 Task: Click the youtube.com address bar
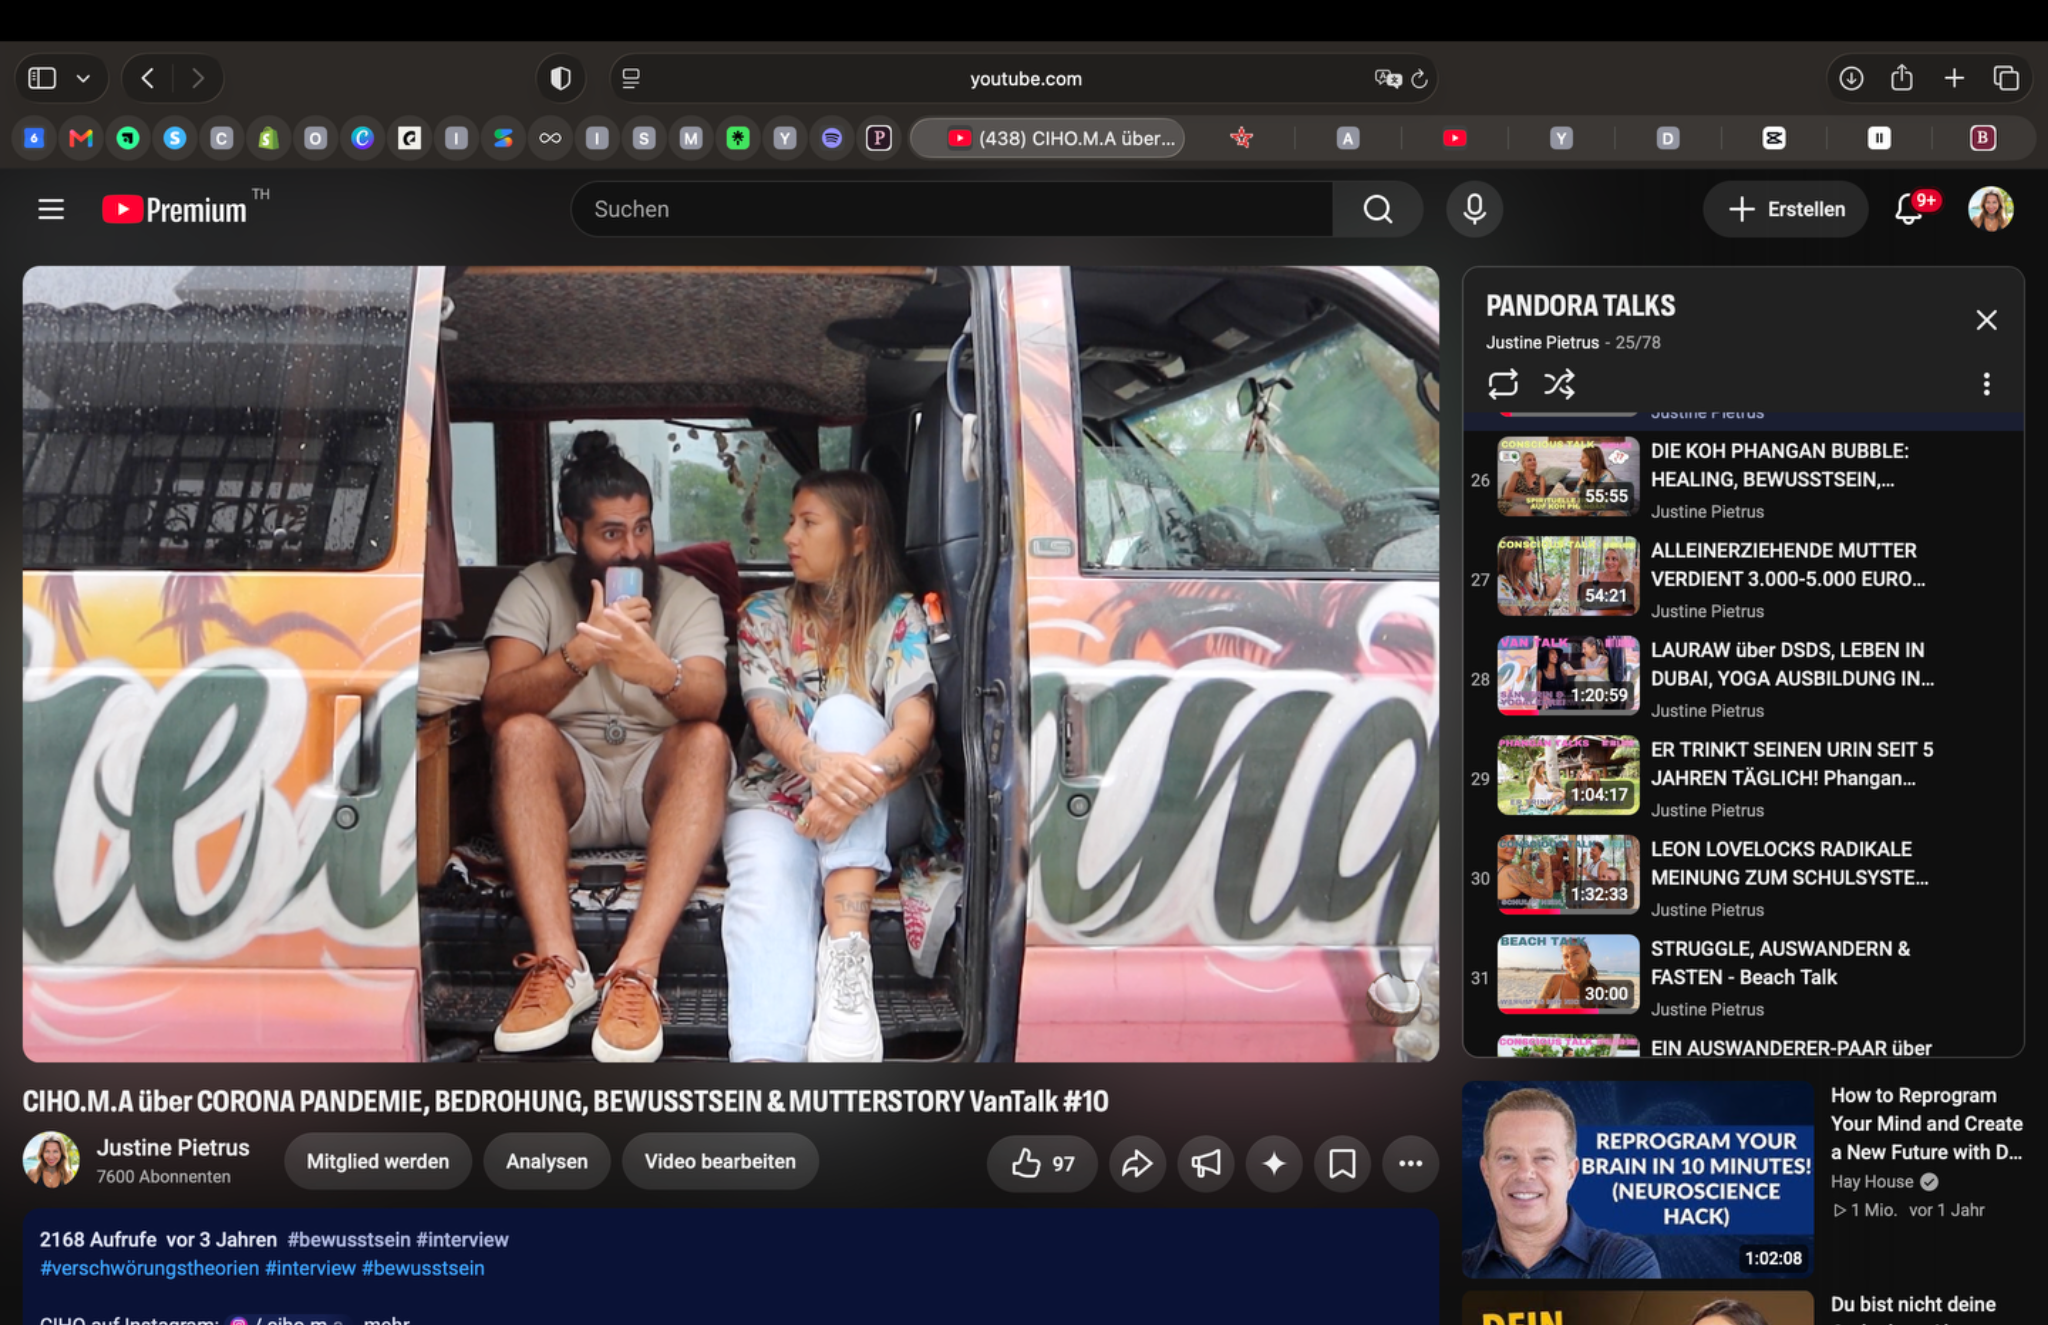[1025, 78]
